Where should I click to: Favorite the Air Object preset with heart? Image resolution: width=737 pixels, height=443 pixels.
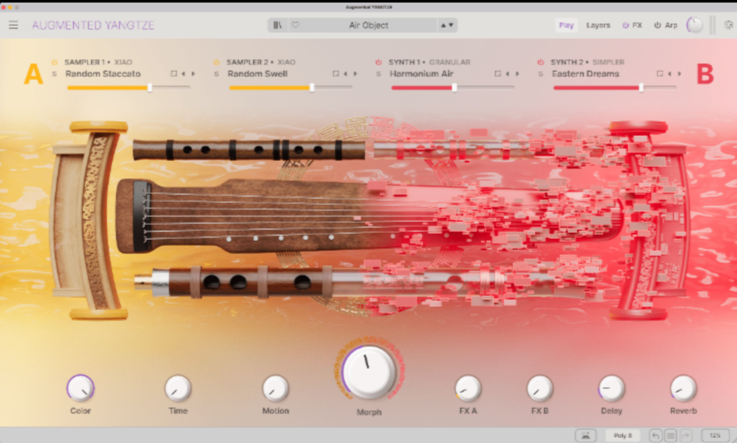(x=295, y=25)
